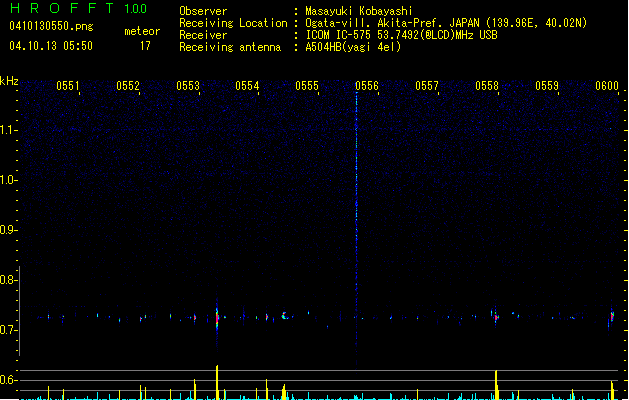Click the 0555 time marker
Viewport: 629px width, 400px height.
[307, 86]
